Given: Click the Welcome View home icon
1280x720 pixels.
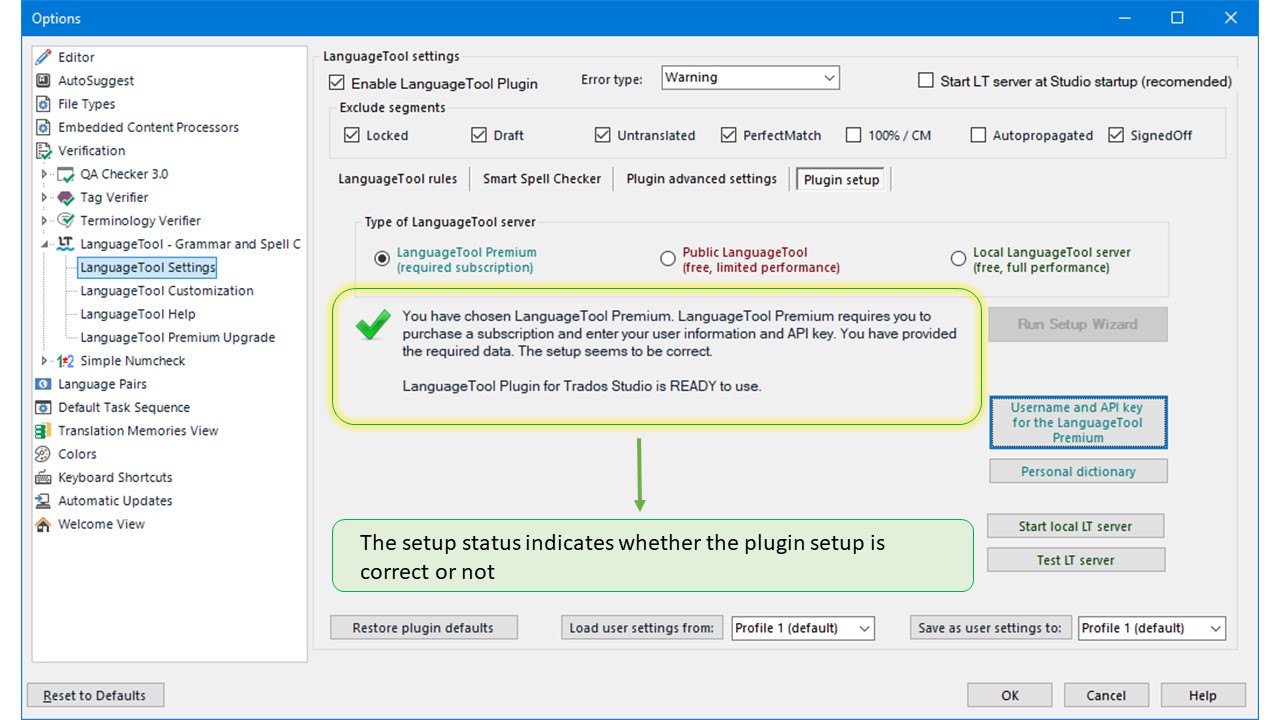Looking at the screenshot, I should tap(43, 524).
